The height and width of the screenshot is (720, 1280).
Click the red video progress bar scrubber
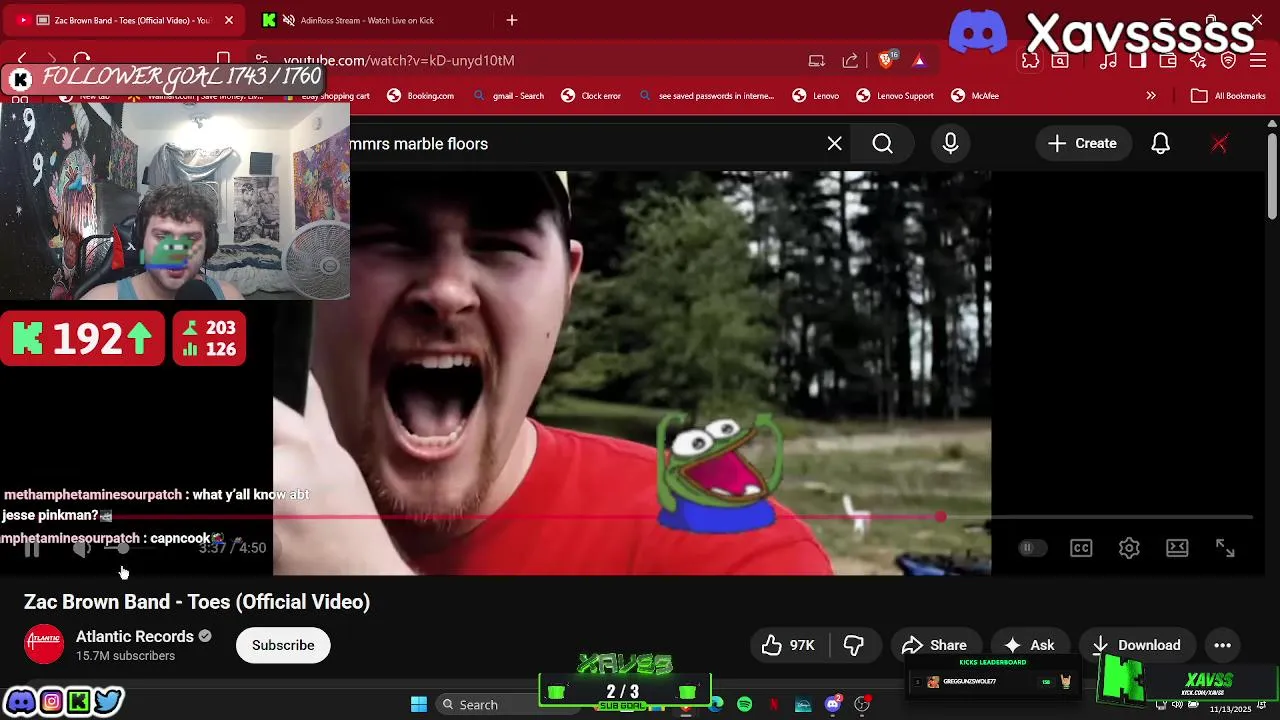coord(940,517)
